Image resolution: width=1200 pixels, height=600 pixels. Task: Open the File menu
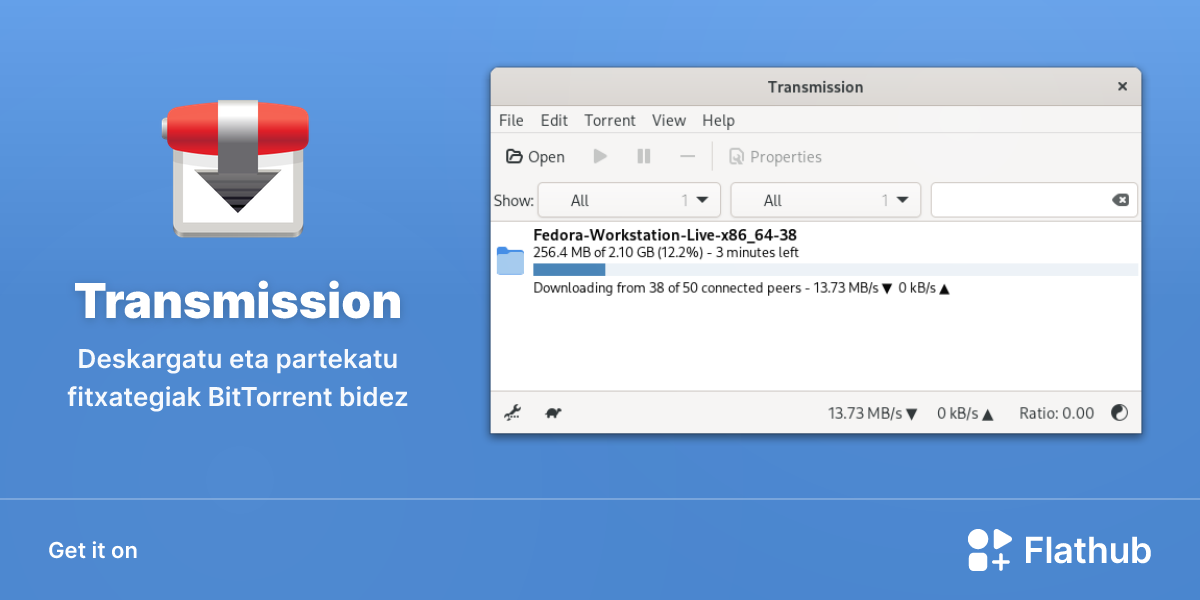[x=511, y=120]
